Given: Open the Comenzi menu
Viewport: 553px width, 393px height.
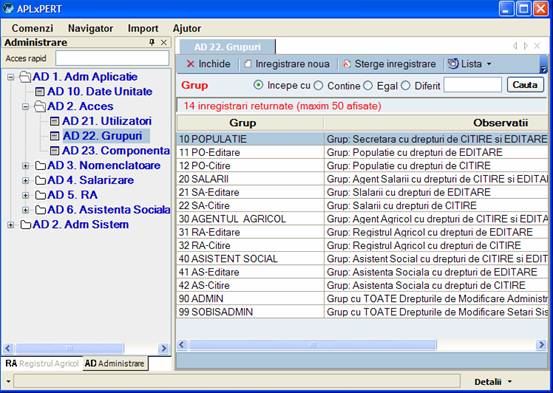Looking at the screenshot, I should 32,28.
